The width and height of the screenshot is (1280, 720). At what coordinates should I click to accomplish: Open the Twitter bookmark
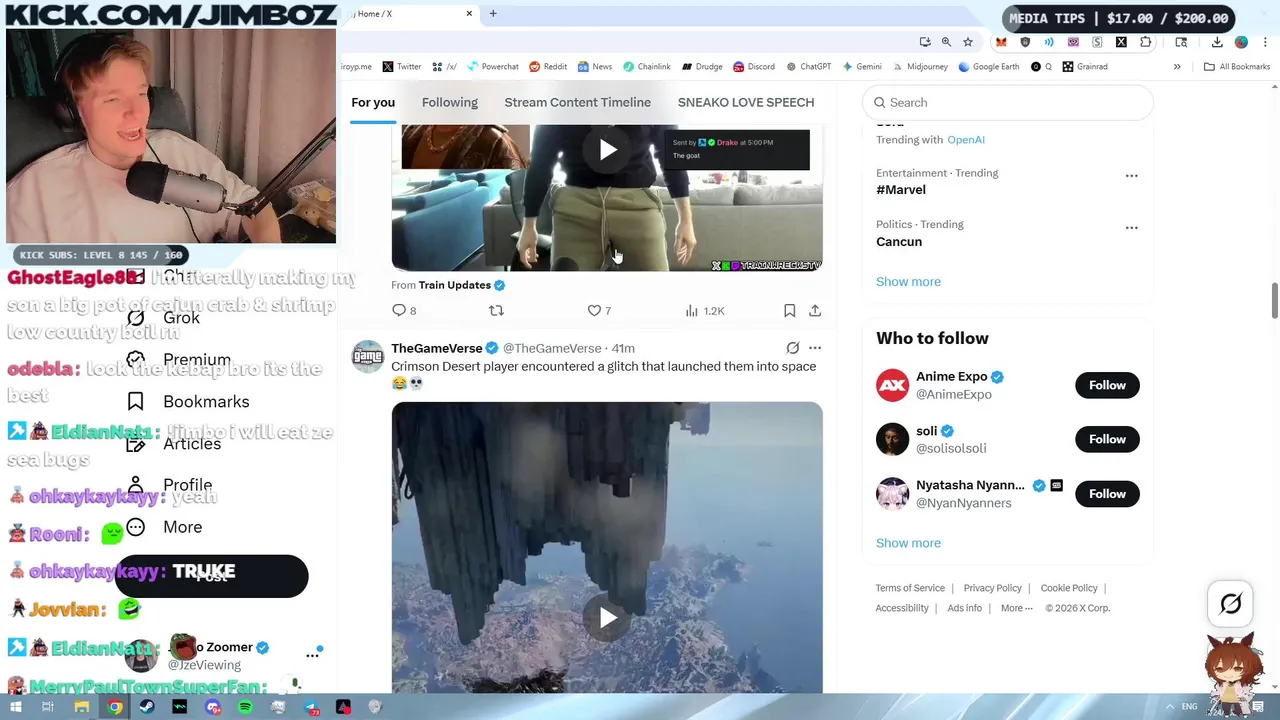pos(401,67)
